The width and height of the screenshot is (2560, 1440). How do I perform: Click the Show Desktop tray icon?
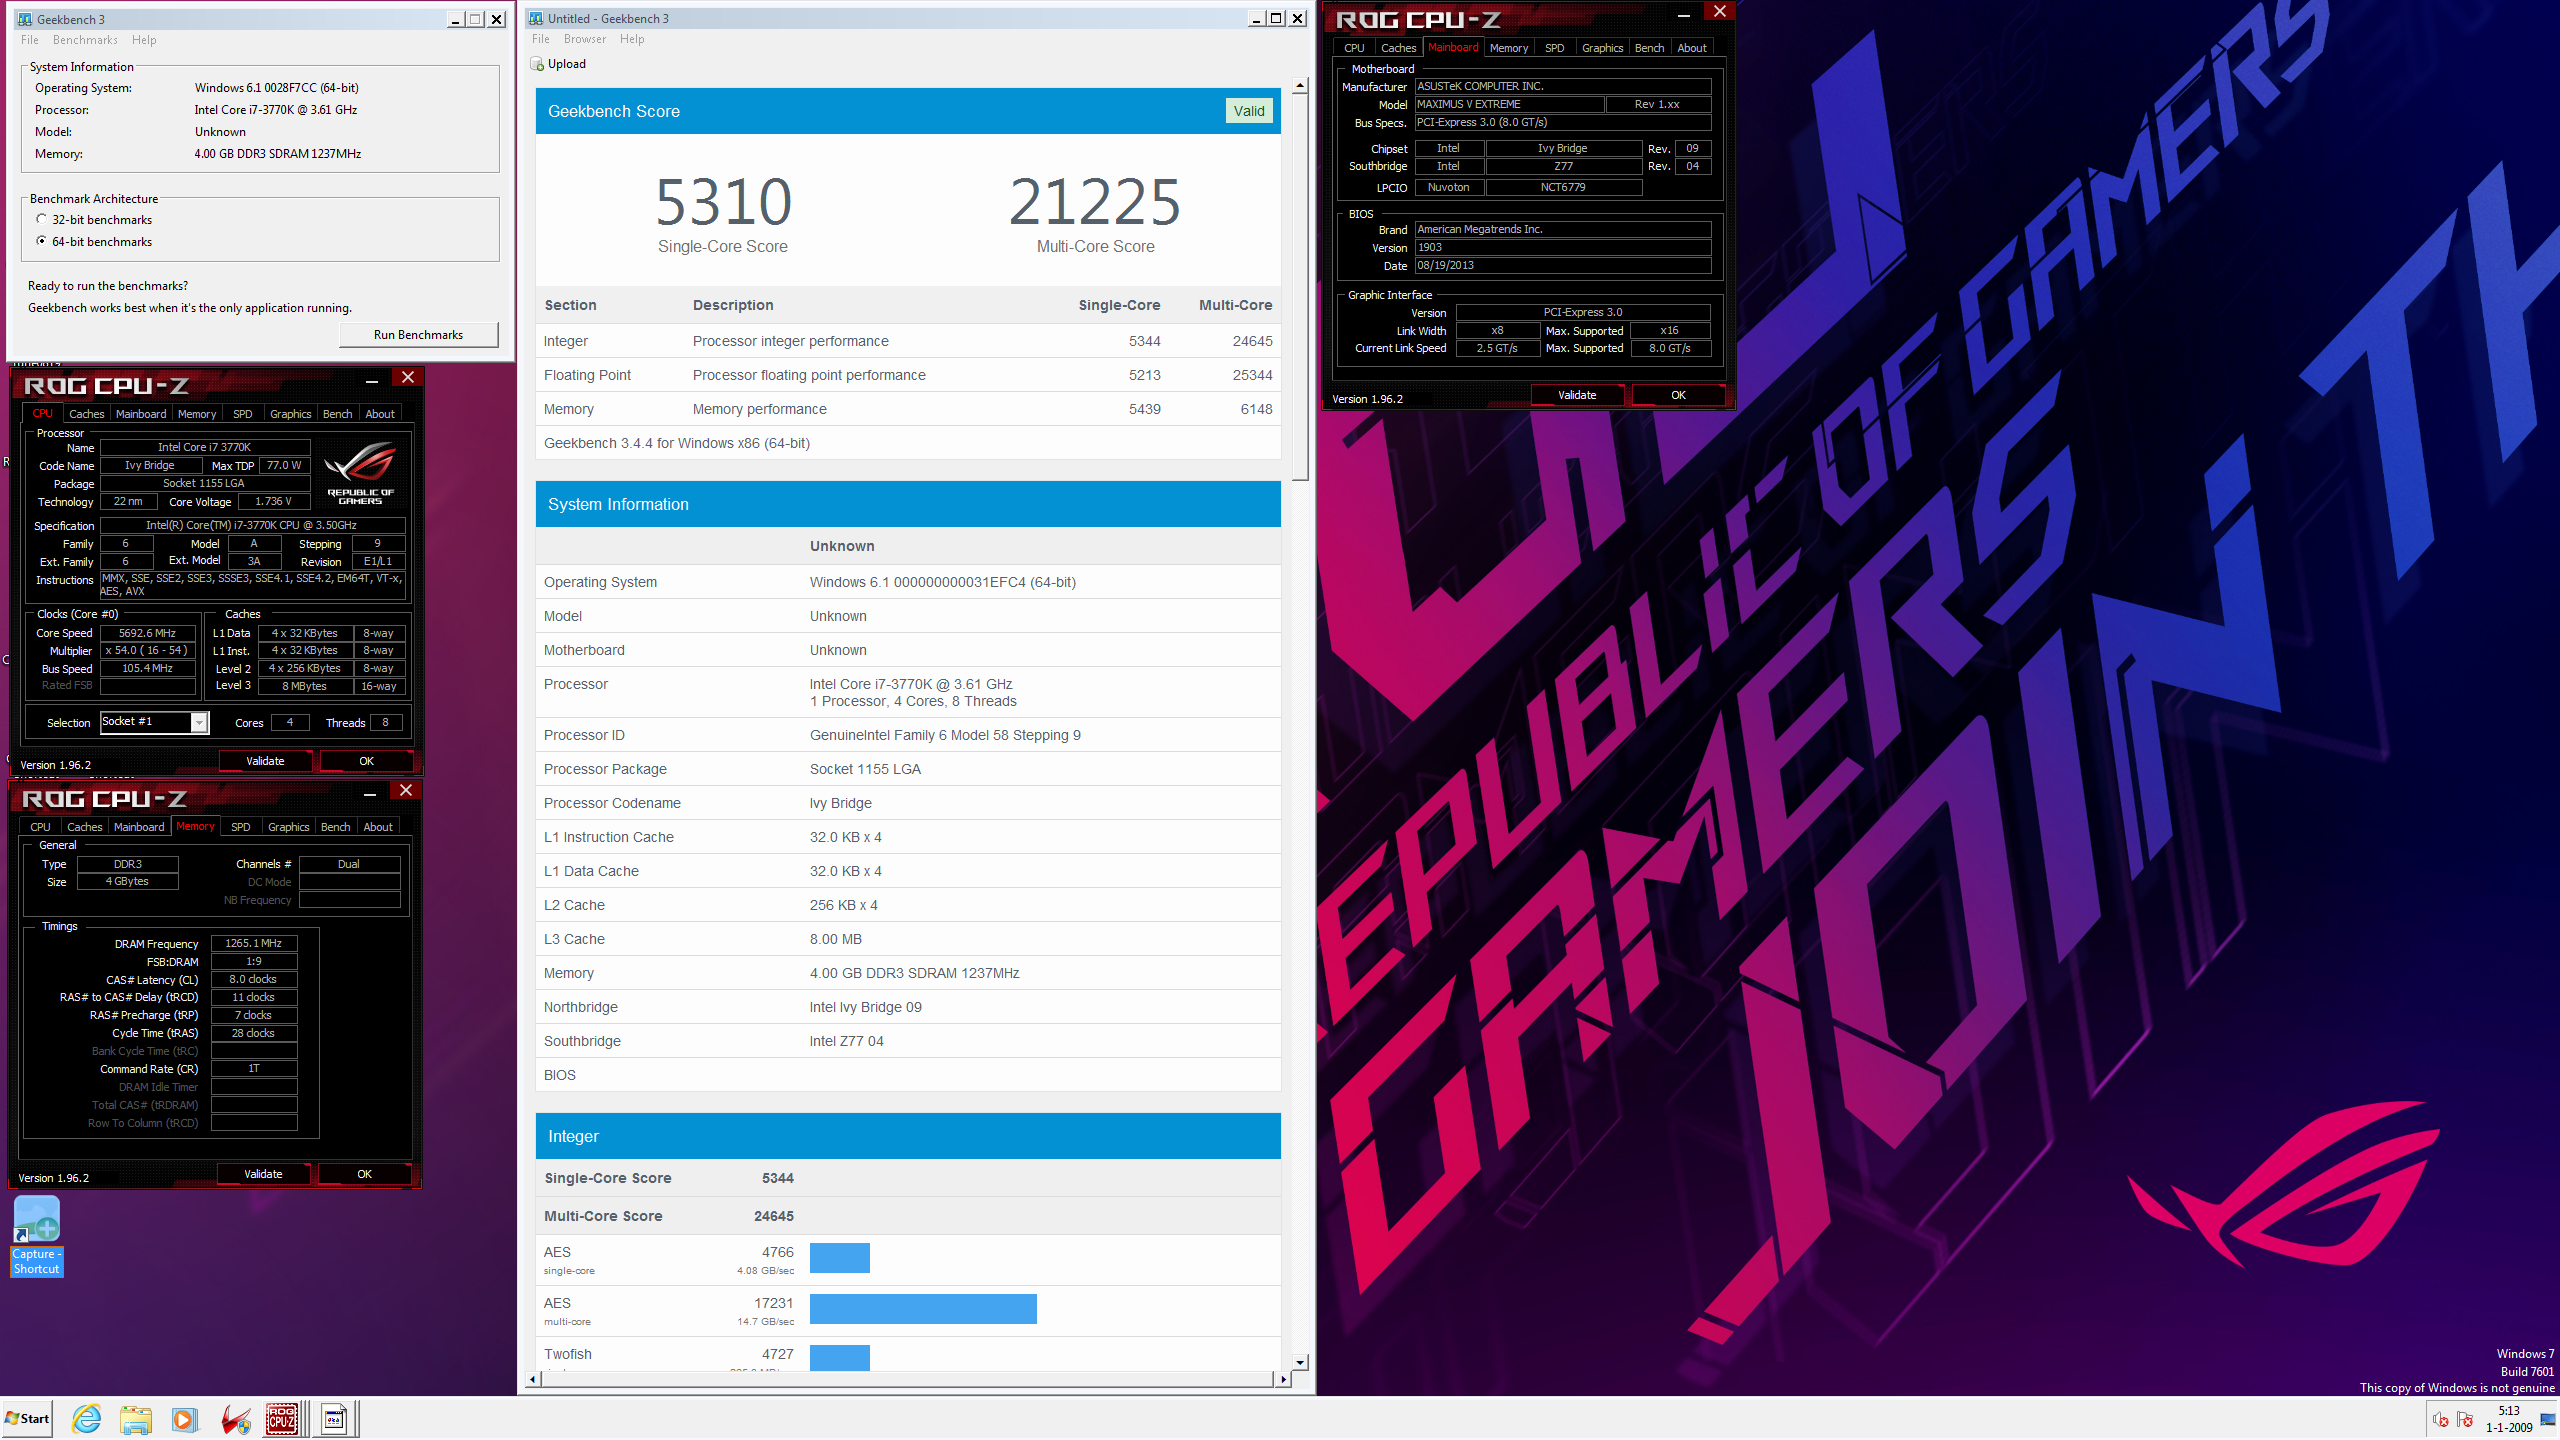click(x=2547, y=1419)
